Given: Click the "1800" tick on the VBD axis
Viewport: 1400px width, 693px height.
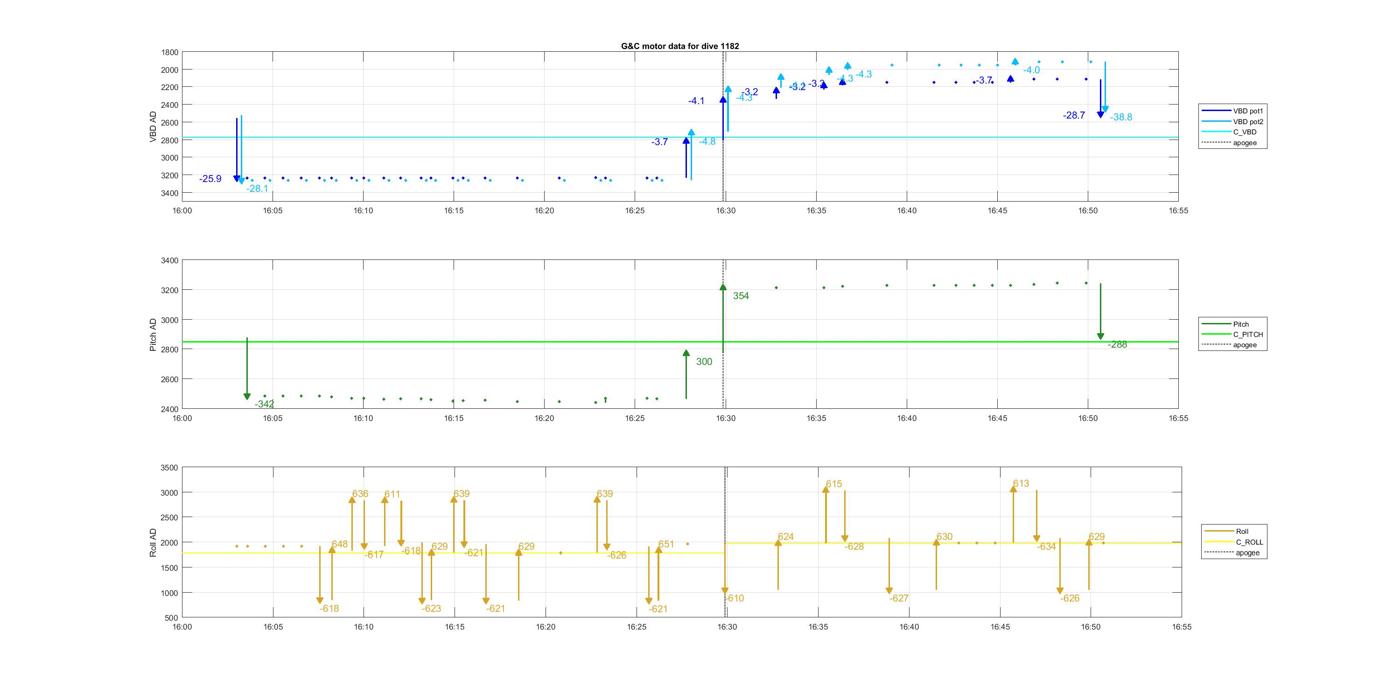Looking at the screenshot, I should click(170, 52).
